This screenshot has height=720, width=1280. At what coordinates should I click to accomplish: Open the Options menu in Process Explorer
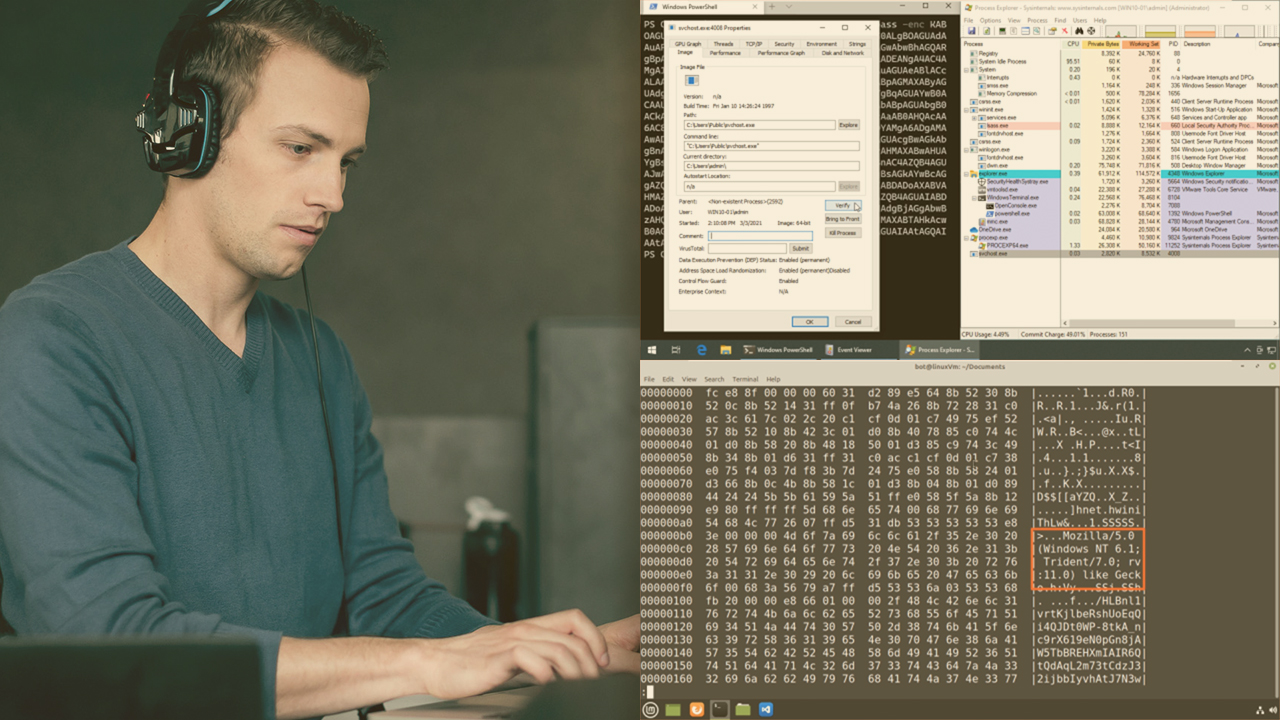click(990, 20)
